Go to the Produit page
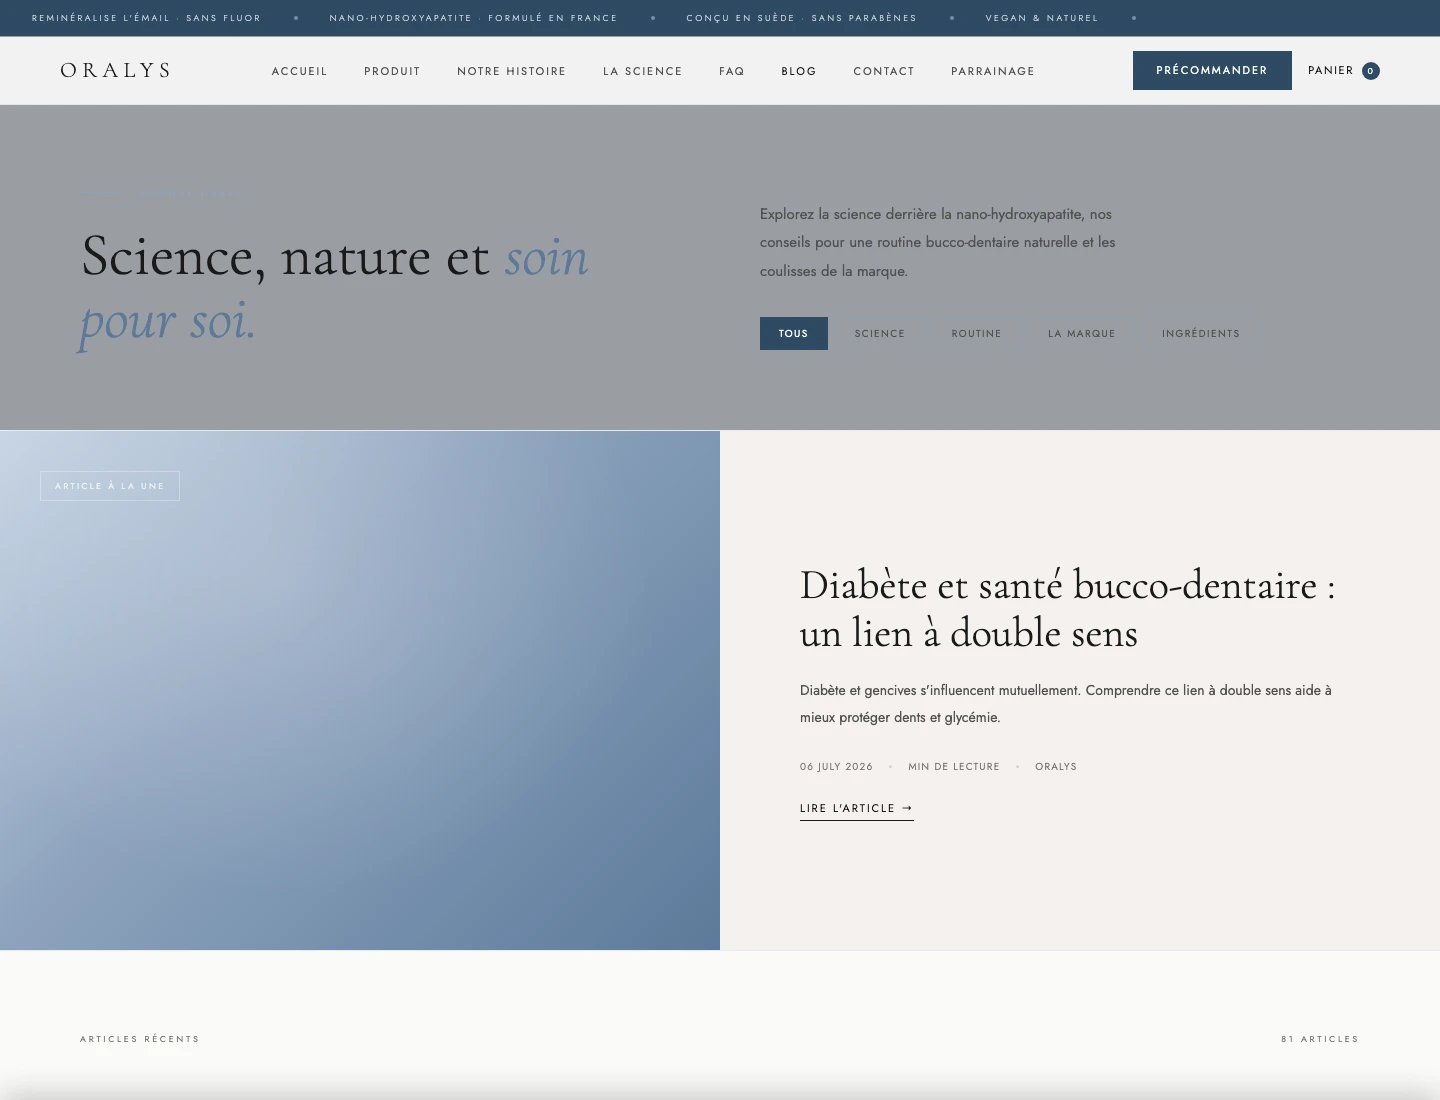 (x=392, y=71)
